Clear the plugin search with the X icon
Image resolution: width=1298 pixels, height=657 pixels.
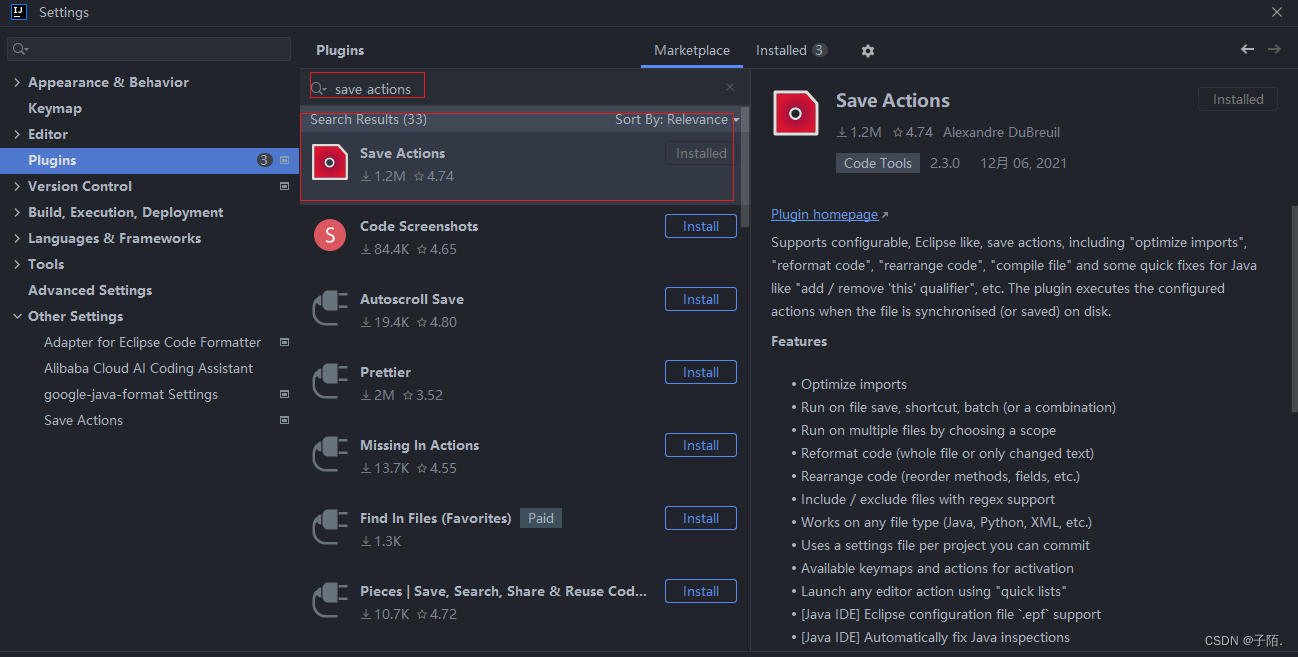(x=730, y=88)
